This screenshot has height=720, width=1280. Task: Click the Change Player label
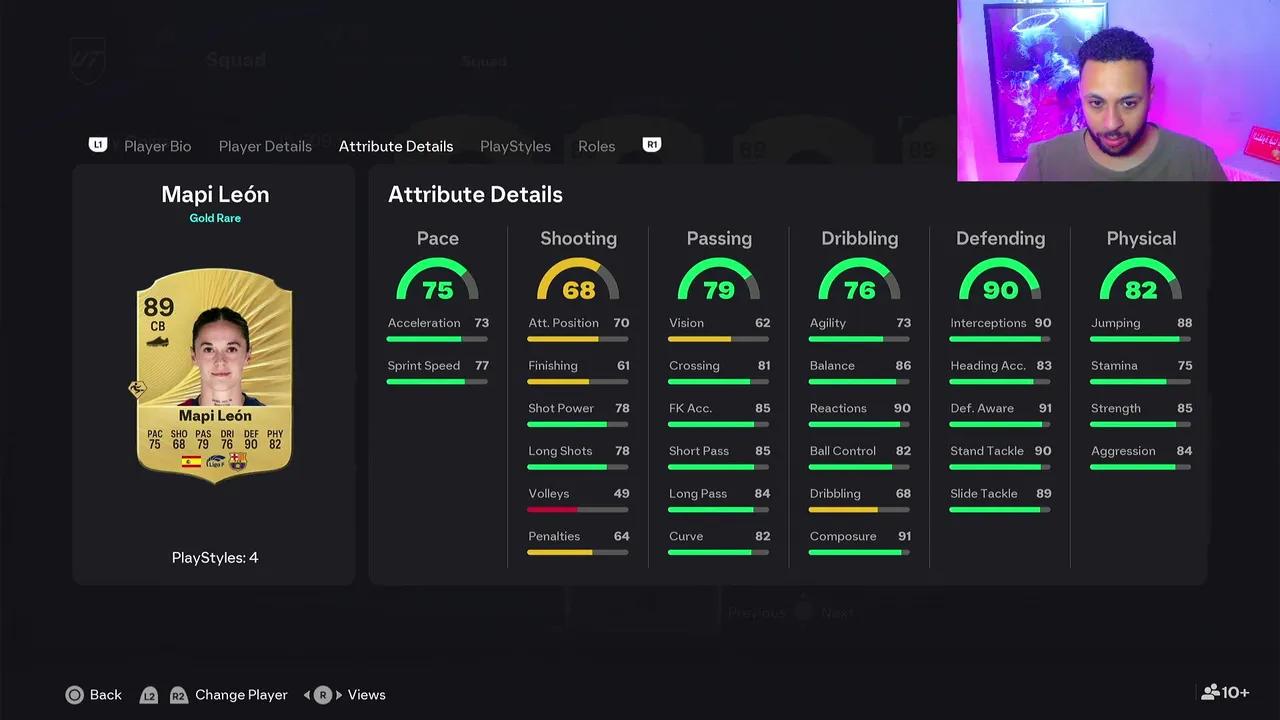tap(241, 695)
